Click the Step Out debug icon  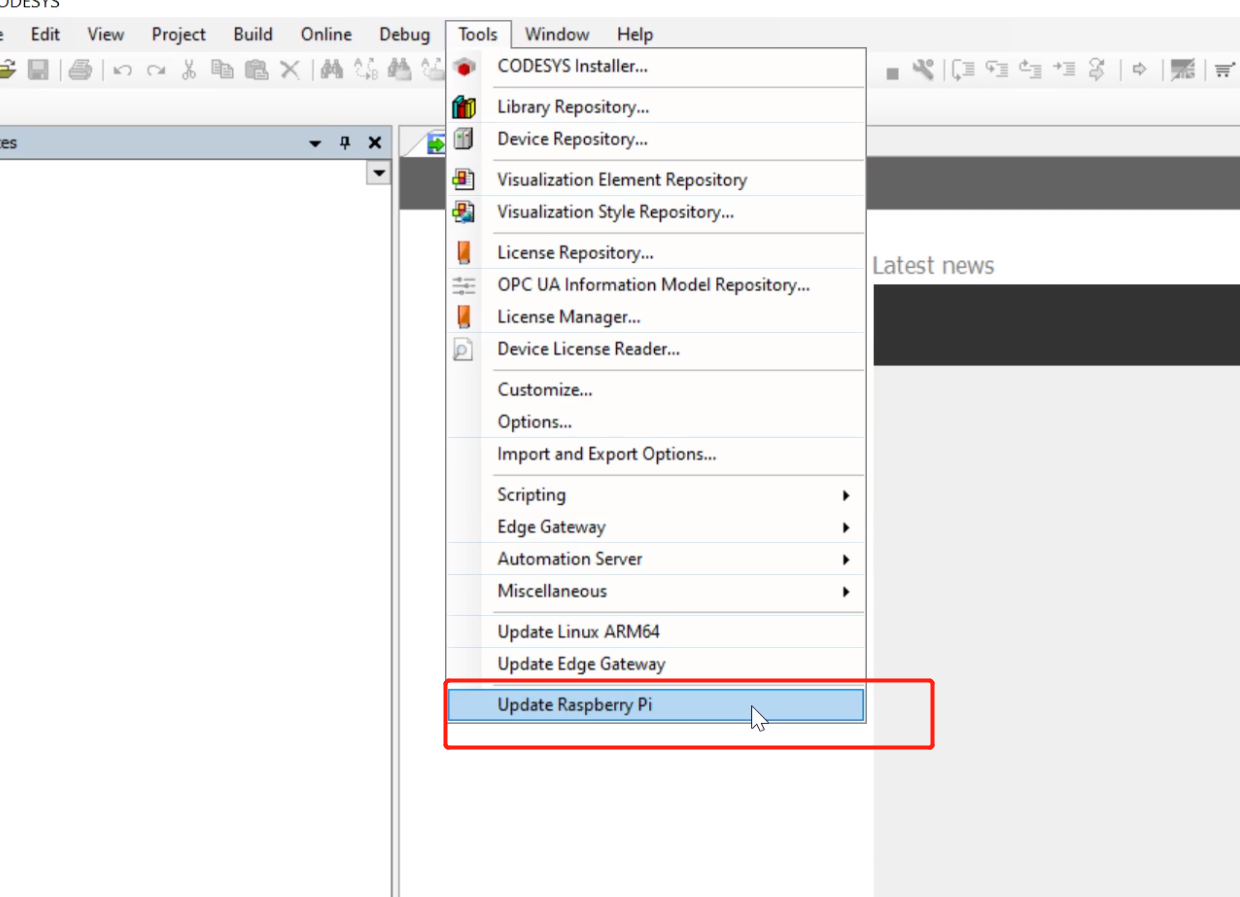click(1030, 69)
